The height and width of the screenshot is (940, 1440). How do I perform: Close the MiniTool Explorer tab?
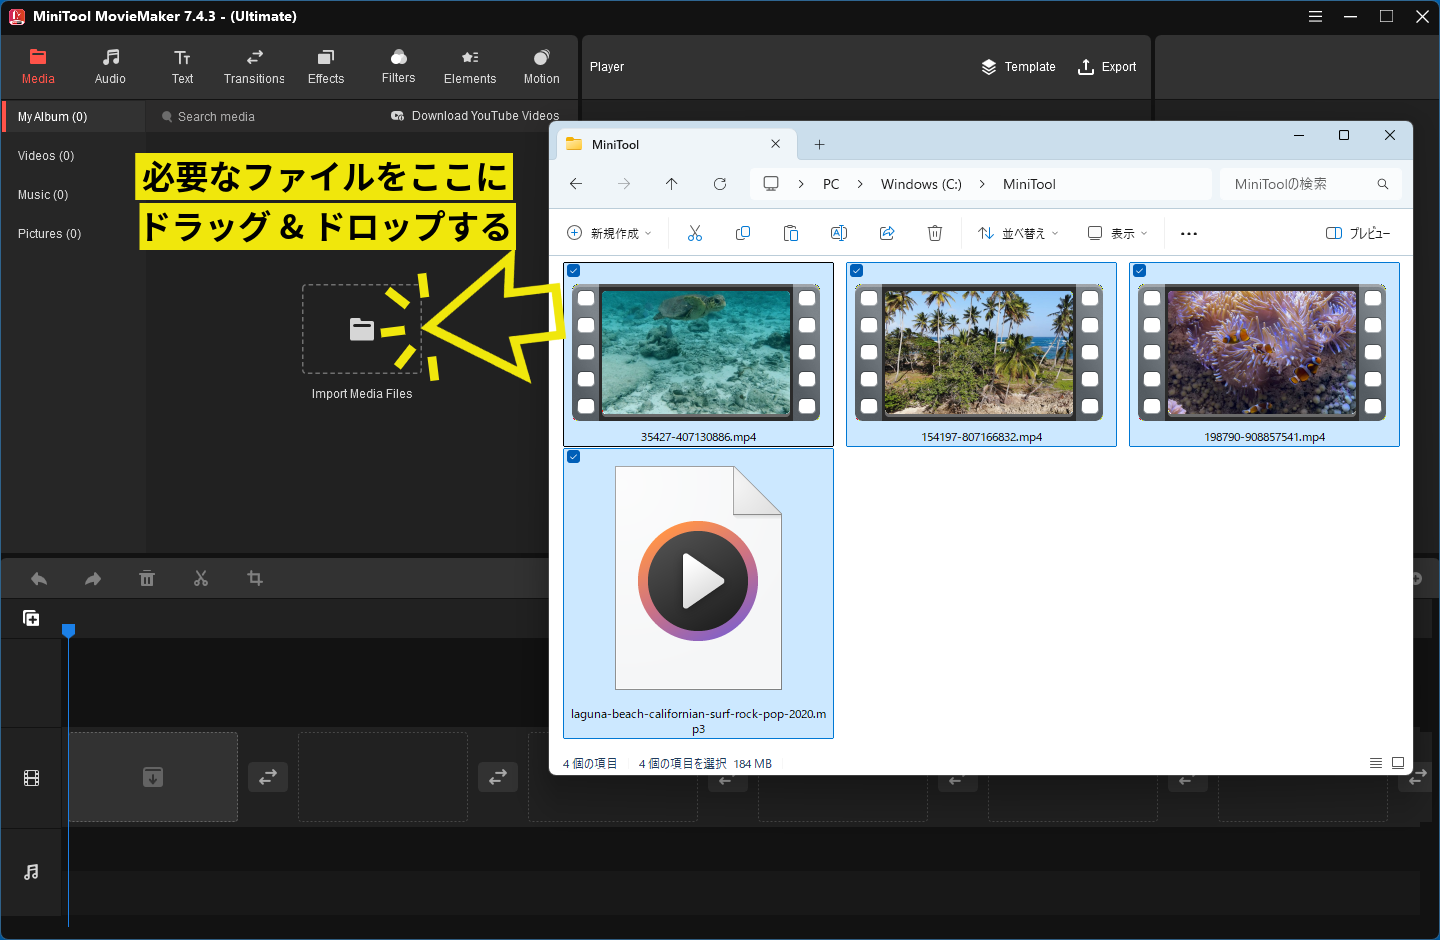coord(775,144)
